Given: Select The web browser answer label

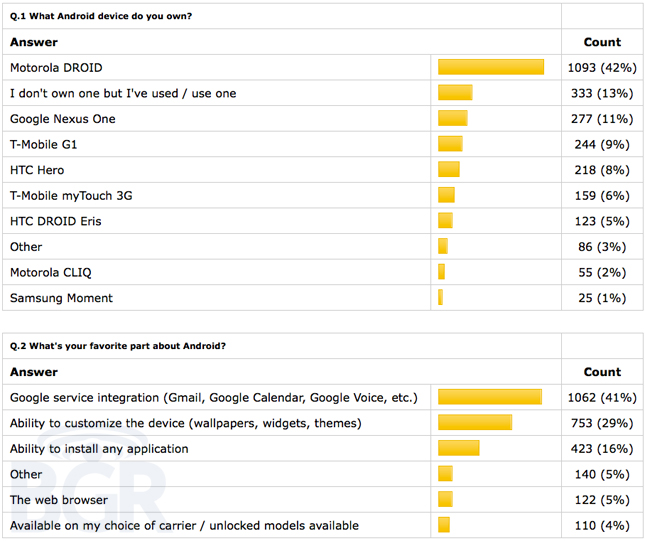Looking at the screenshot, I should point(59,500).
